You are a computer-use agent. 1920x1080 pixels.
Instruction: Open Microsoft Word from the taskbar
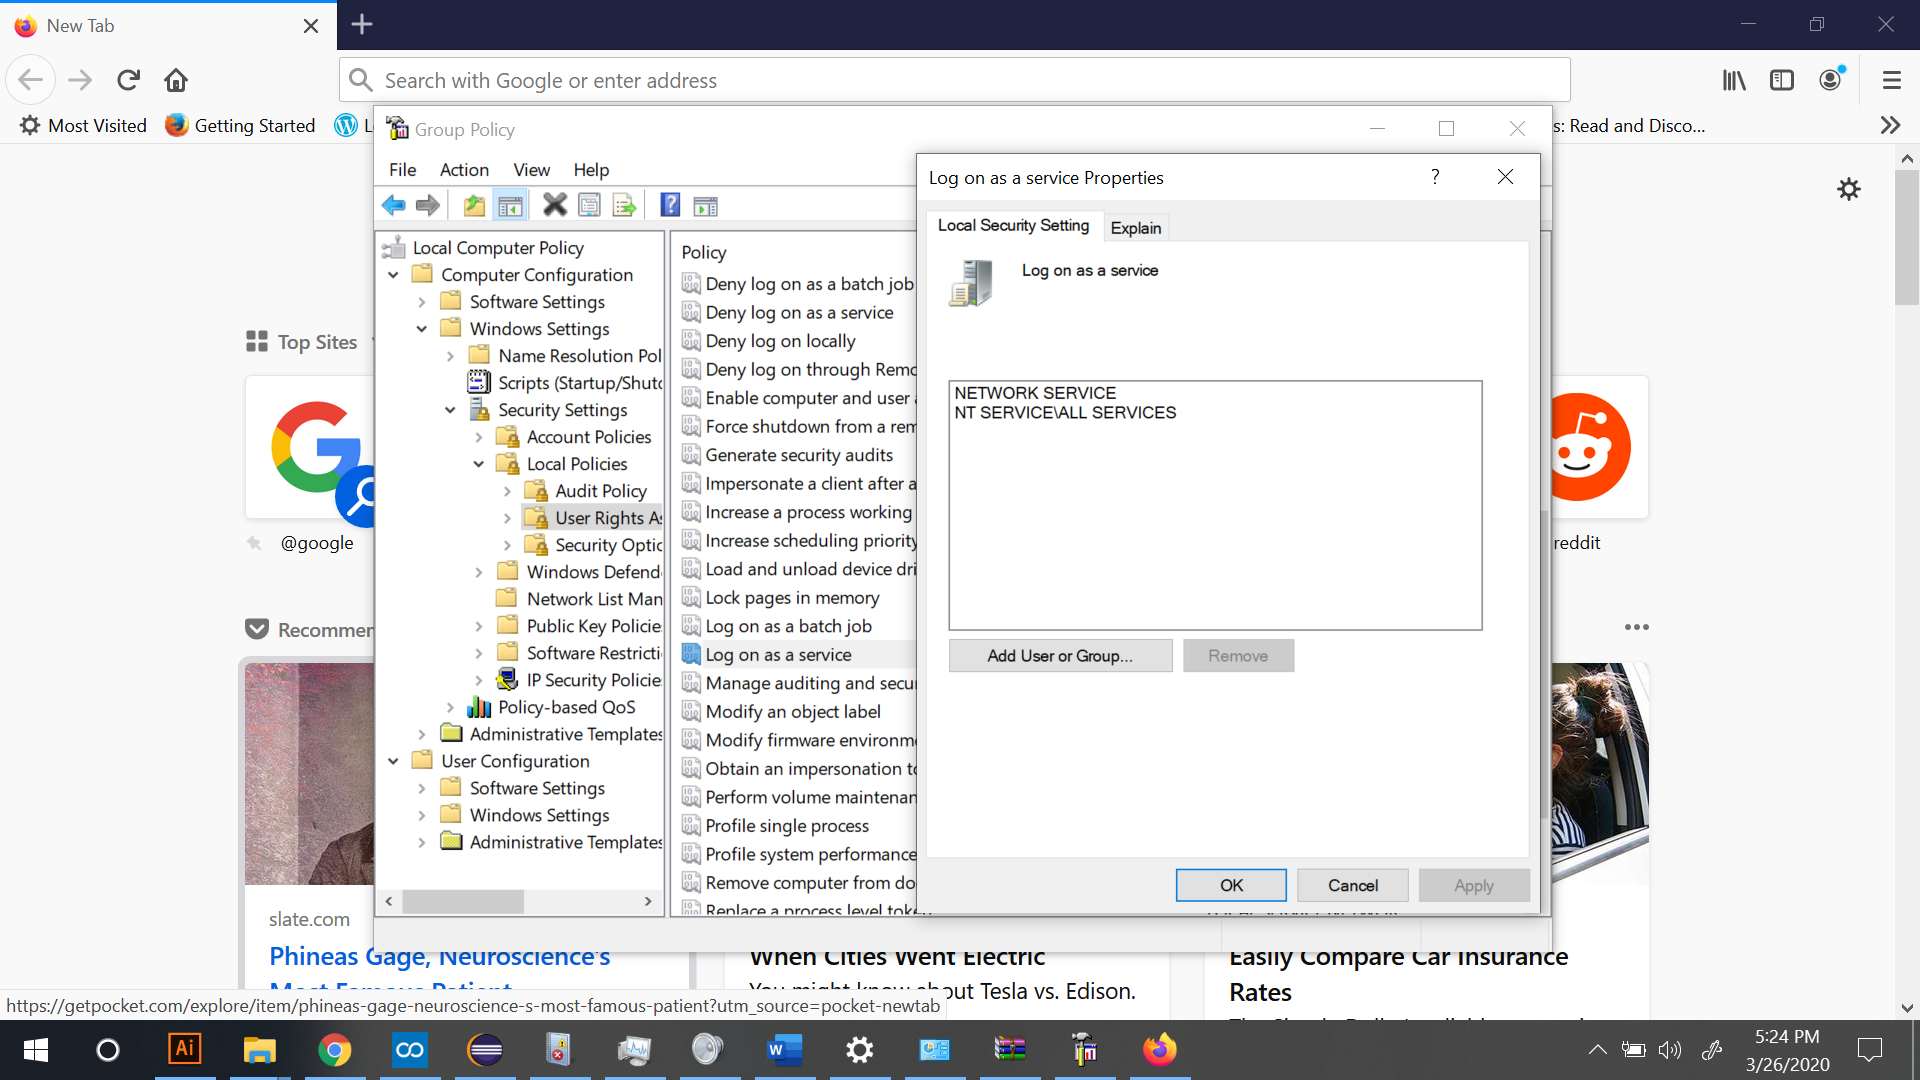click(785, 1050)
